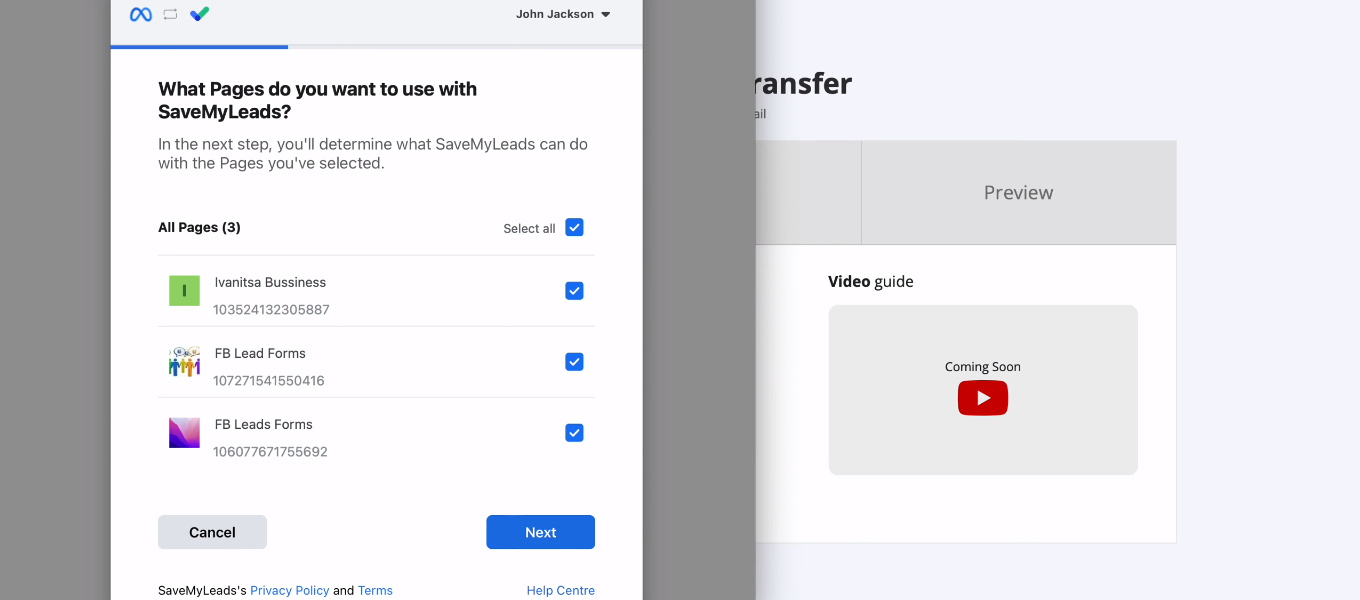The height and width of the screenshot is (600, 1360).
Task: Open the Privacy Policy link
Action: click(289, 590)
